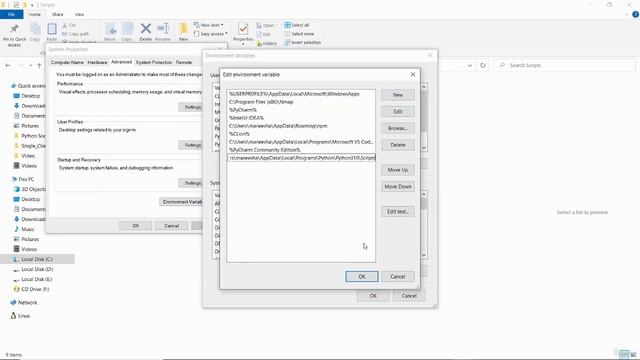The image size is (640, 360).
Task: Select the %CLion% entry
Action: coord(301,134)
